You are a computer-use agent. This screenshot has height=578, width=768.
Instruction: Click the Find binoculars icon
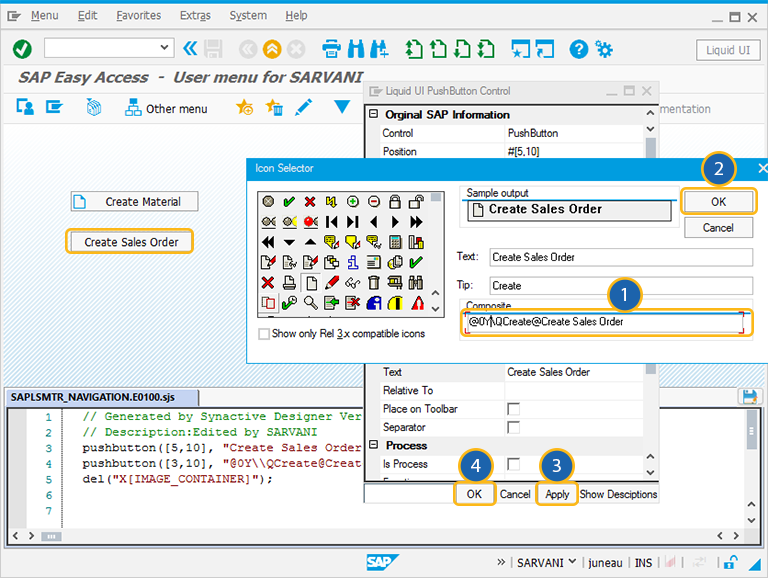click(356, 49)
